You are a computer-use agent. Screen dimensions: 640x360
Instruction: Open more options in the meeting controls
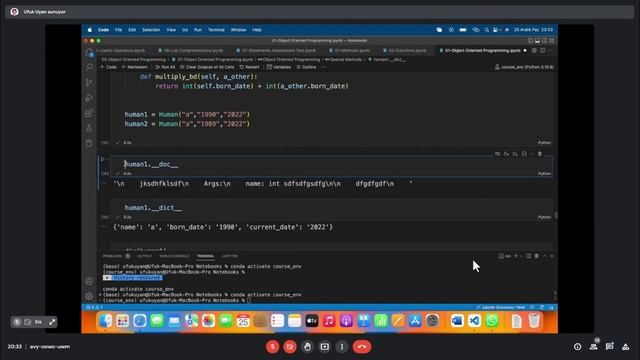342,347
